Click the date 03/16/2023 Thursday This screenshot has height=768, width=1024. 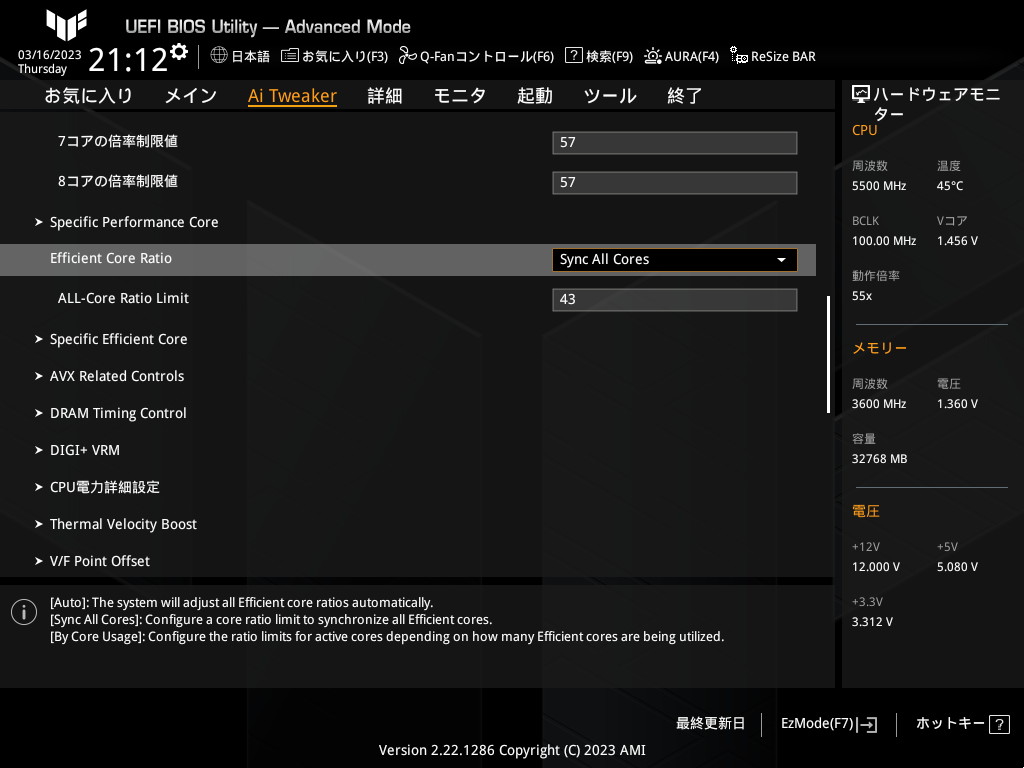click(x=50, y=62)
